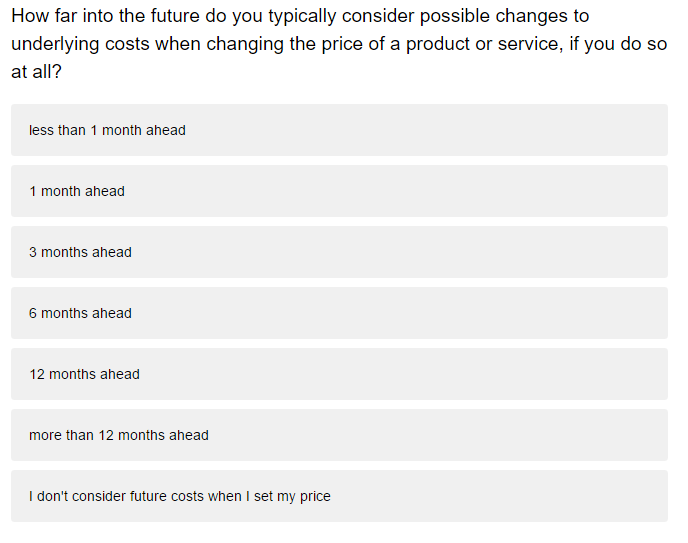Image resolution: width=688 pixels, height=543 pixels.
Task: Choose 'I don't consider future costs' option
Action: tap(339, 496)
